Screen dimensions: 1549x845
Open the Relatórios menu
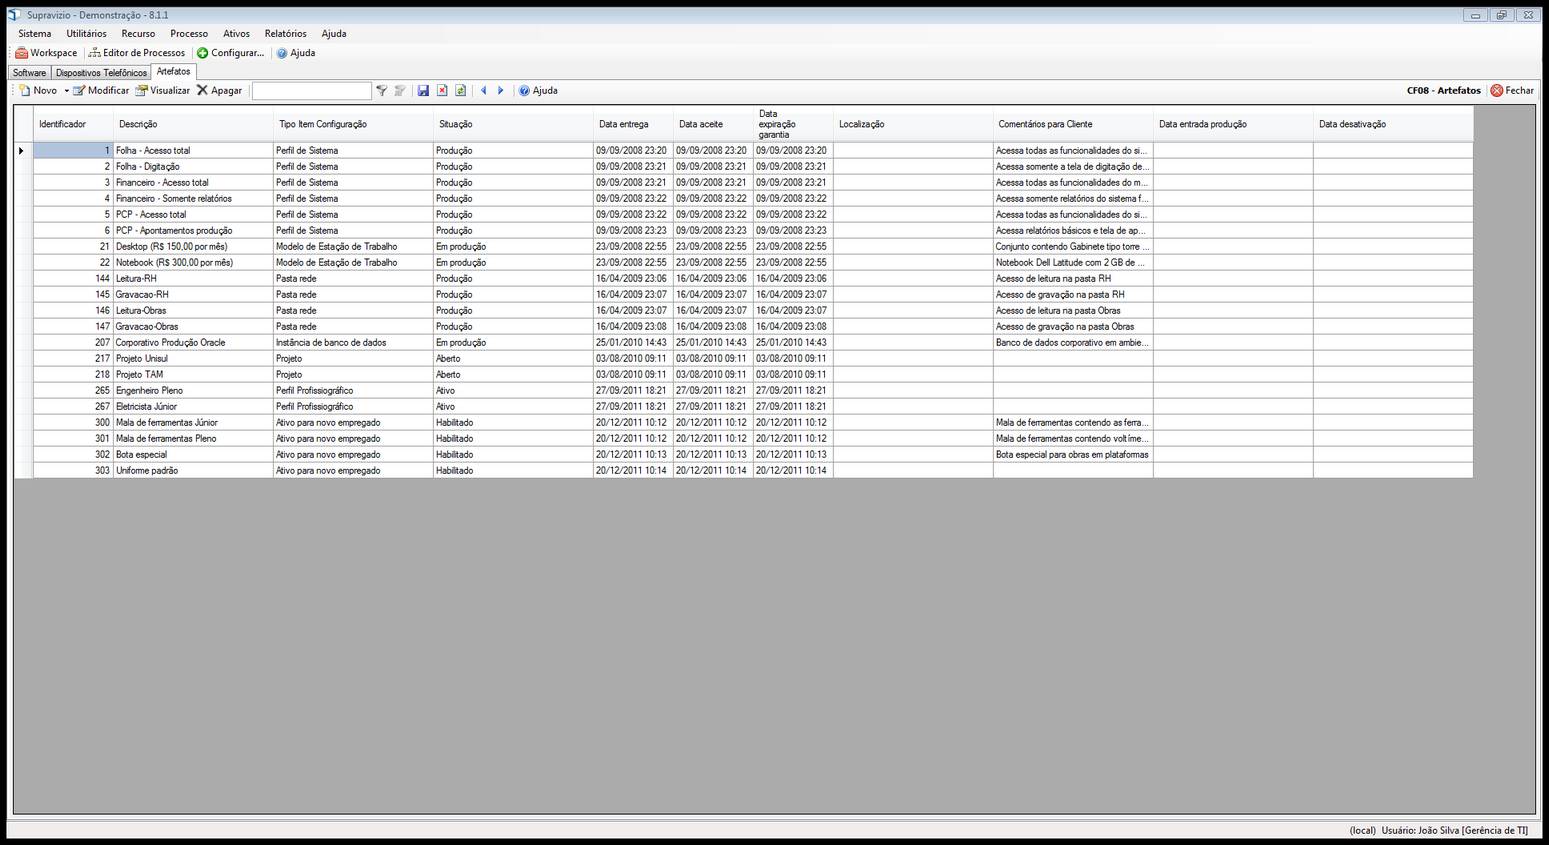pyautogui.click(x=285, y=34)
